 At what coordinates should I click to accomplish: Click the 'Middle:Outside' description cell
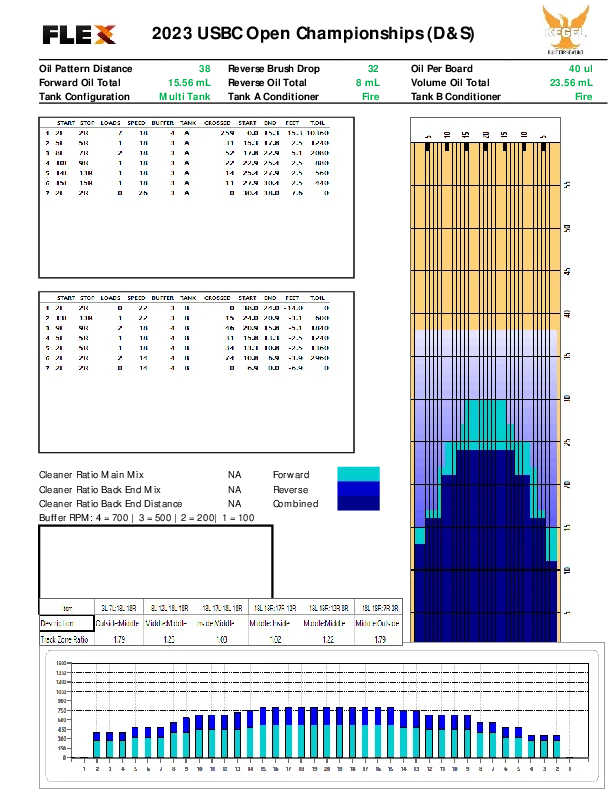click(x=377, y=623)
